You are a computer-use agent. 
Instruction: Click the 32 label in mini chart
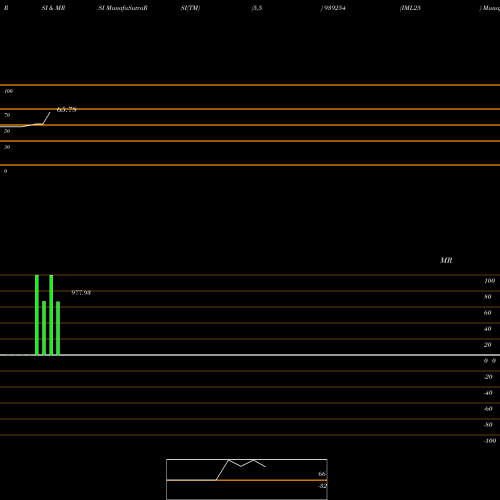pyautogui.click(x=322, y=486)
